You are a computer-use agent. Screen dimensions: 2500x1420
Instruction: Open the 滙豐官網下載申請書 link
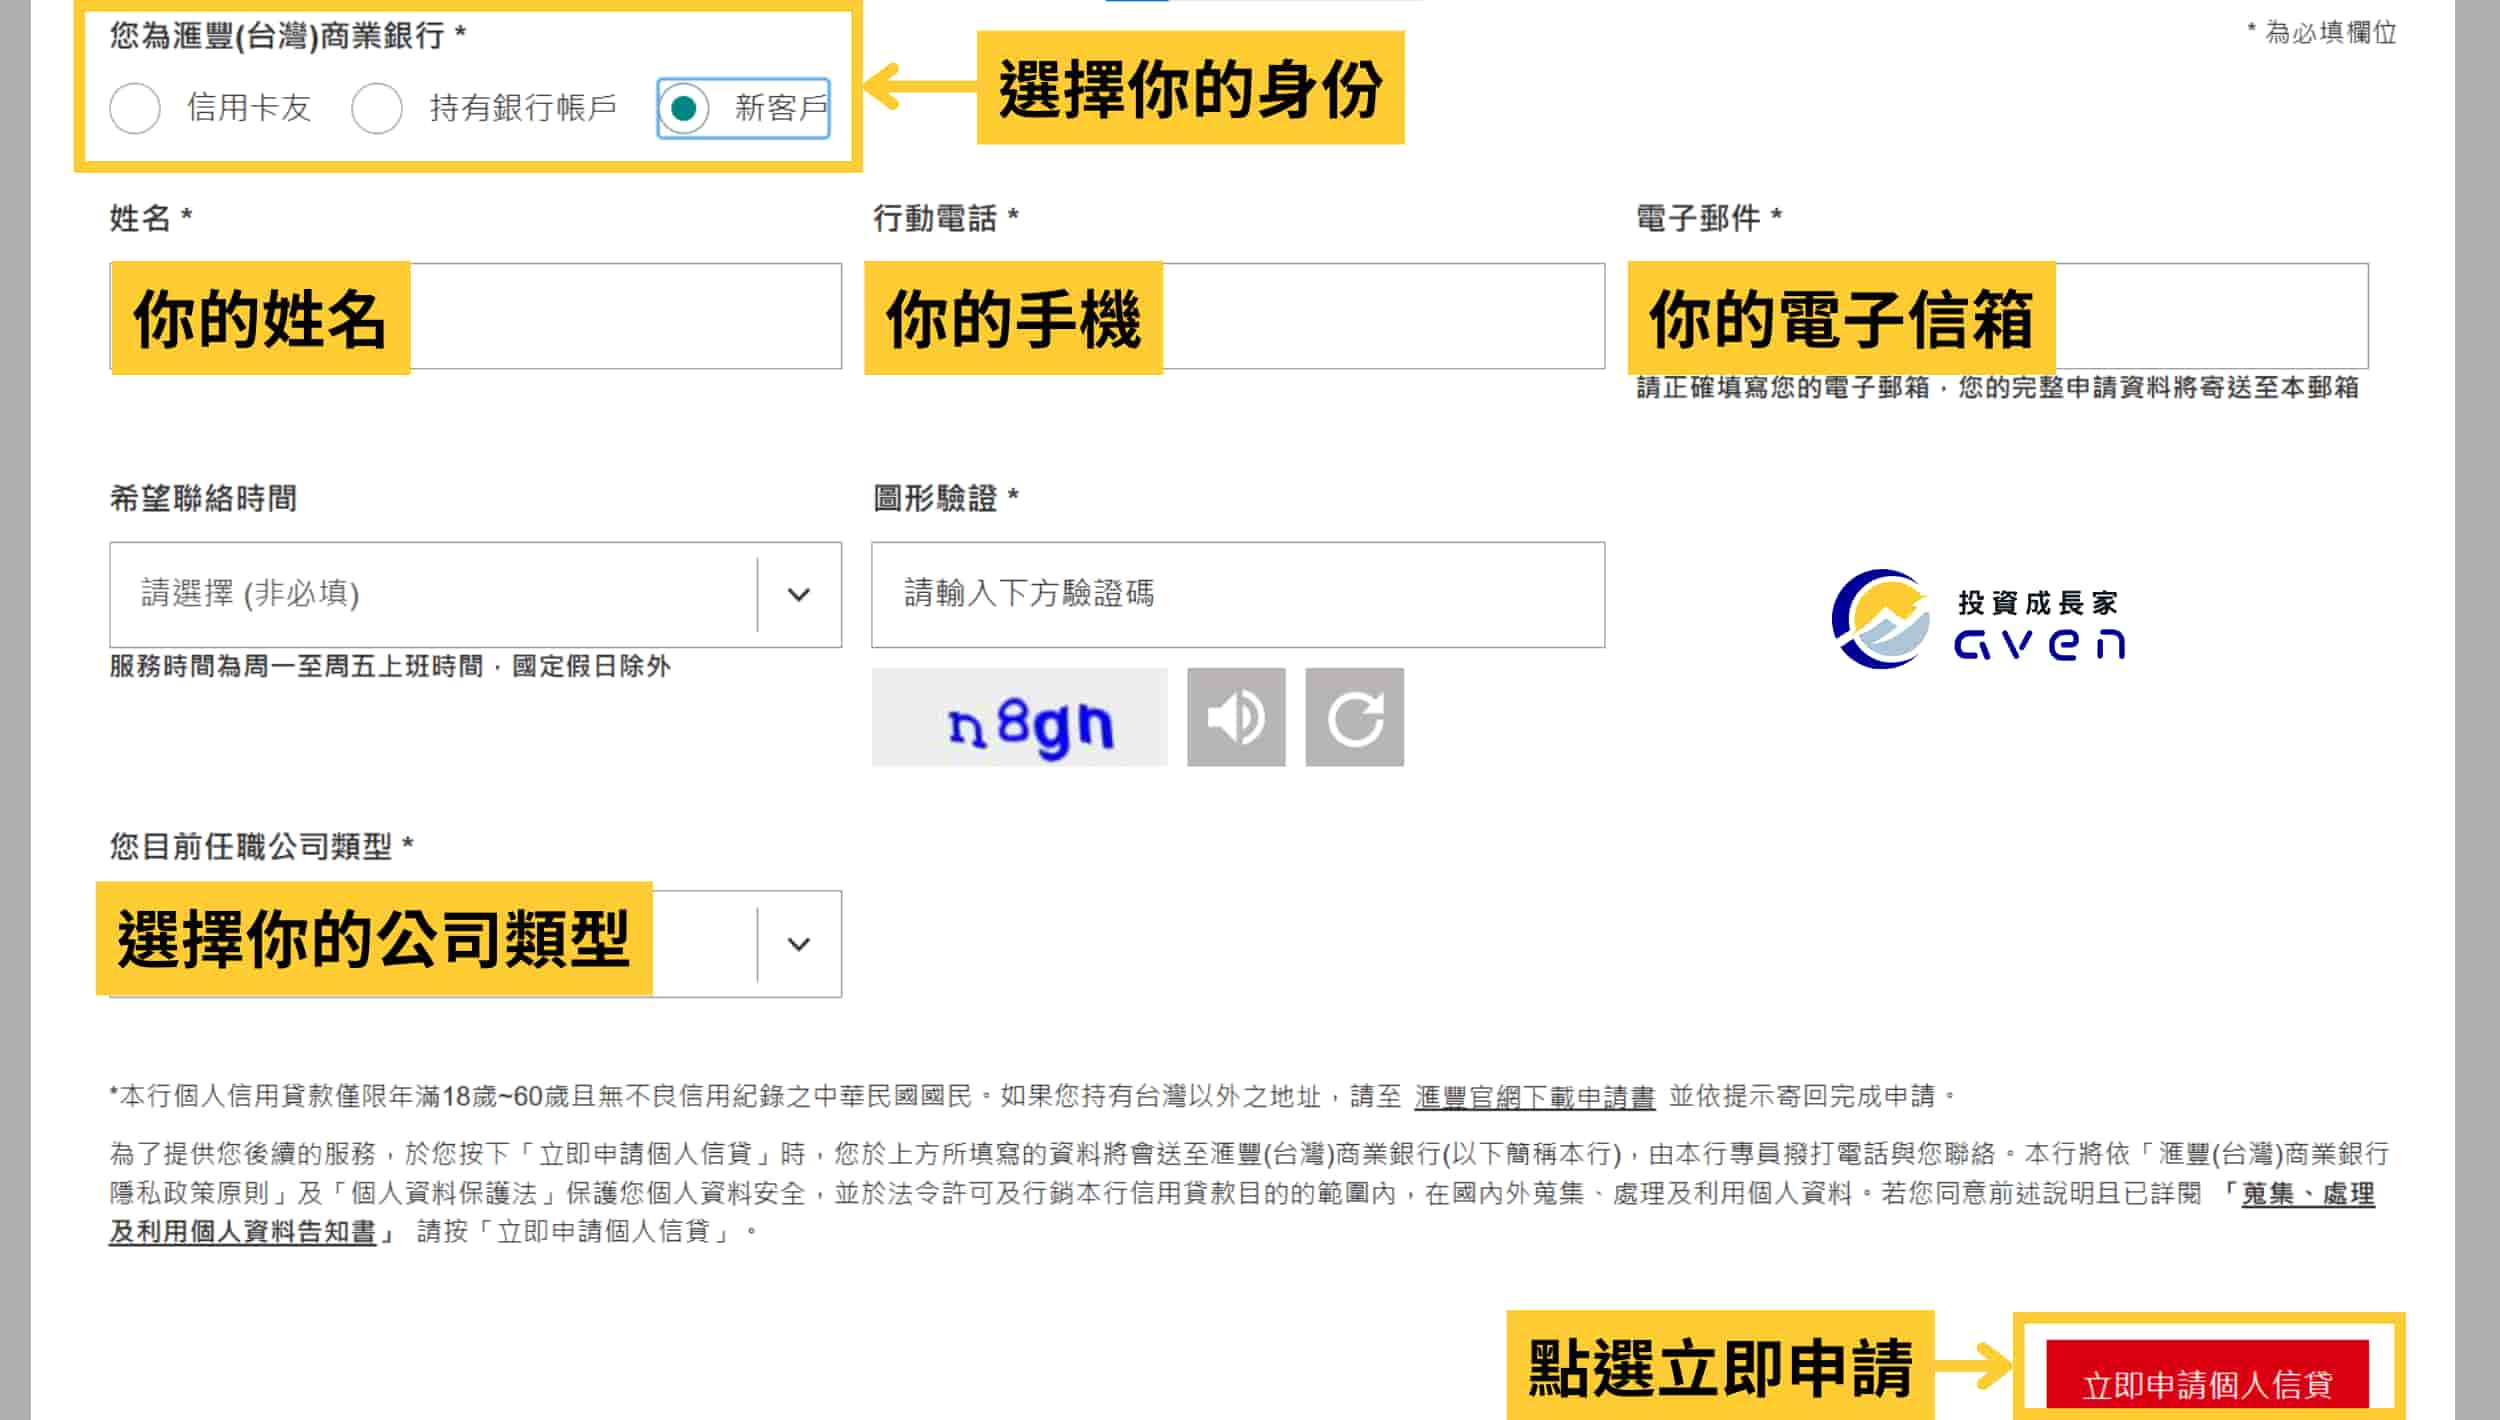[1535, 1097]
